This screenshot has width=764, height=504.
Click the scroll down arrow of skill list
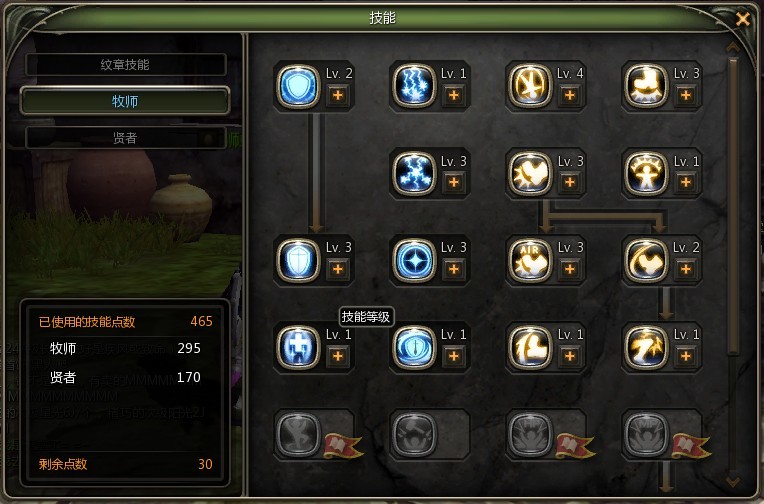coord(733,482)
